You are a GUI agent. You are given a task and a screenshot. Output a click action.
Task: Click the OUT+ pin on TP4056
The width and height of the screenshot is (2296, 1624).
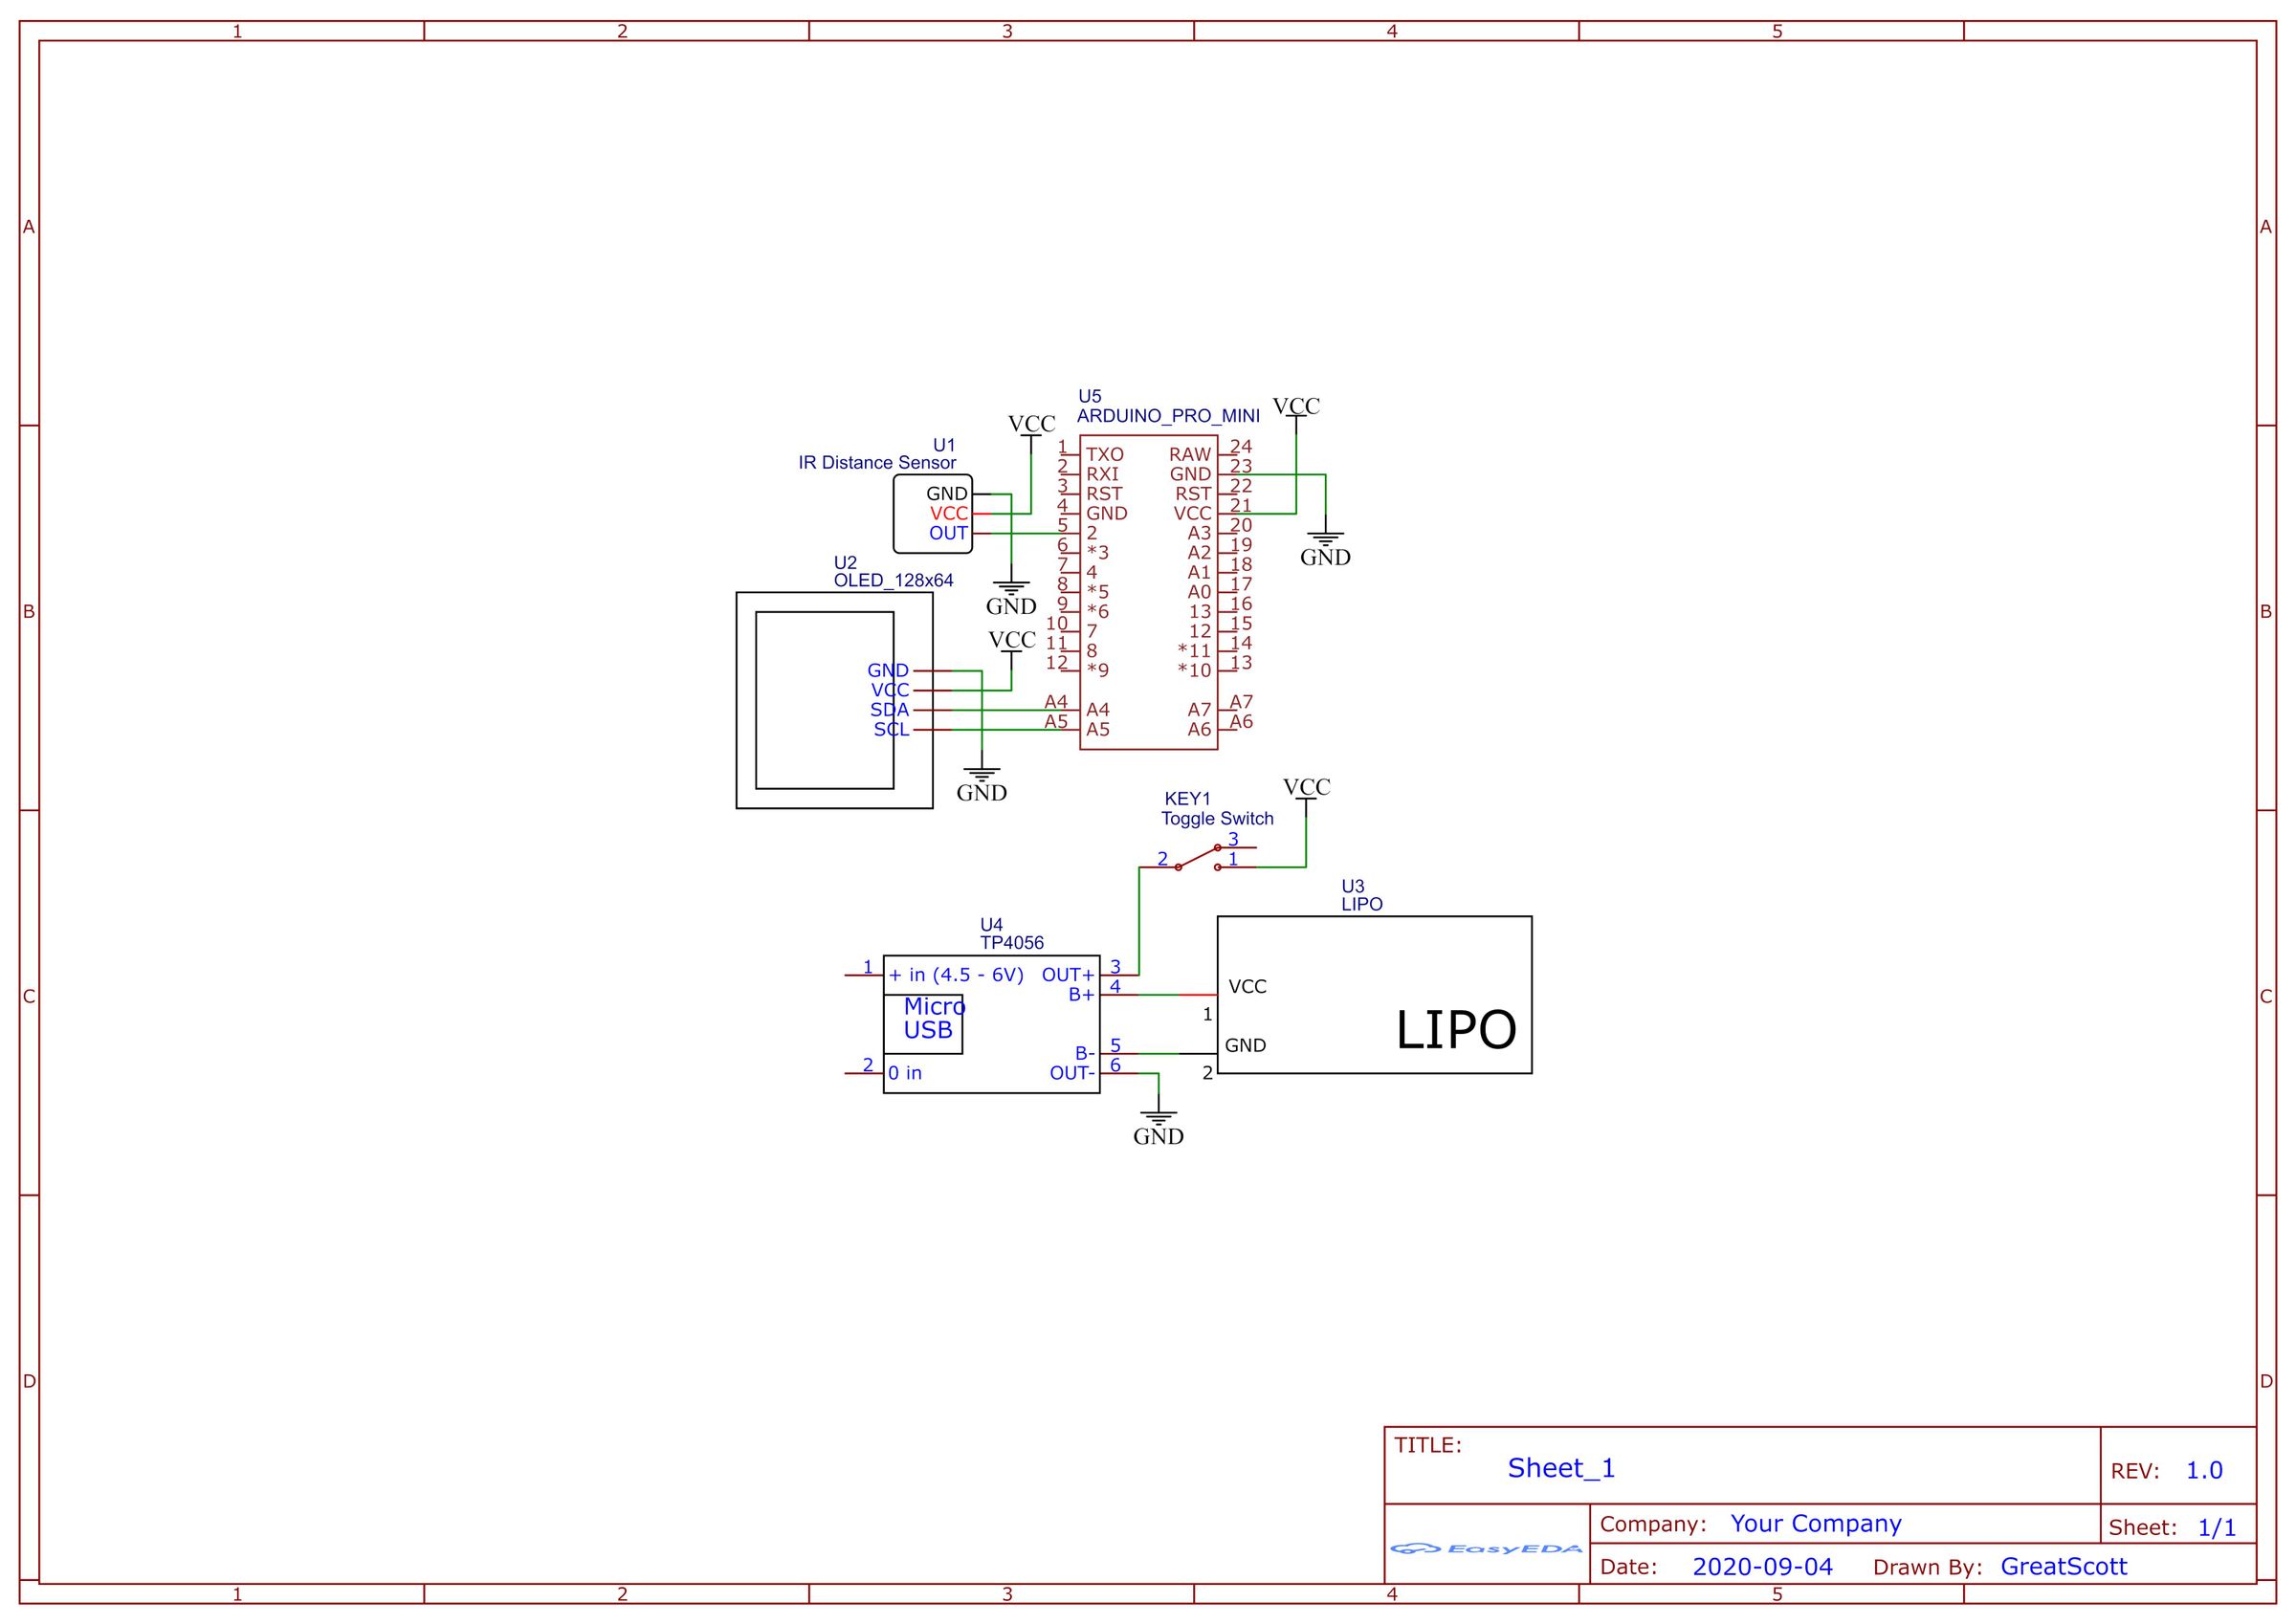point(1067,975)
